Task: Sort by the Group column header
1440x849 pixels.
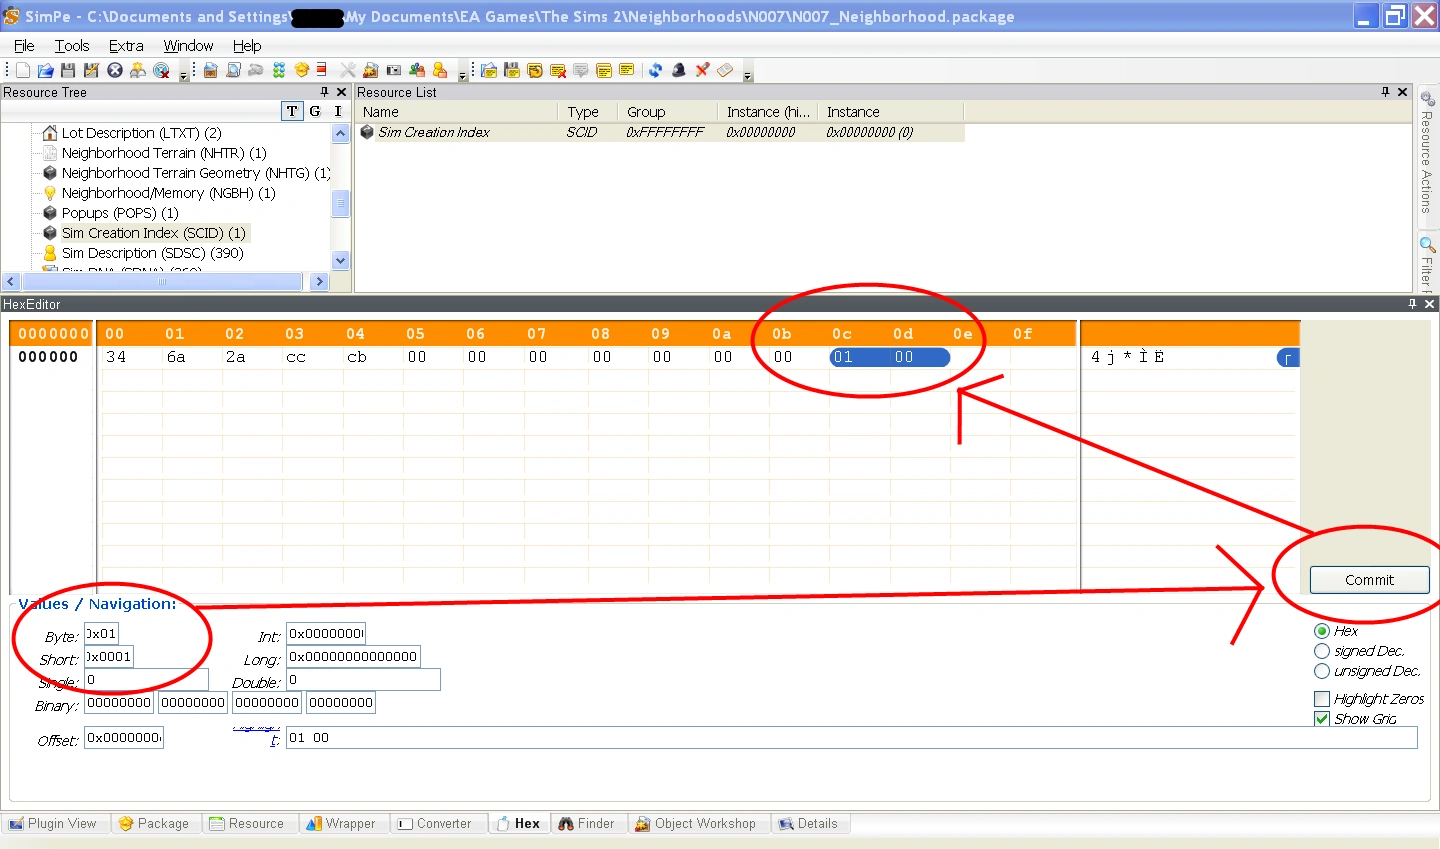Action: [667, 112]
